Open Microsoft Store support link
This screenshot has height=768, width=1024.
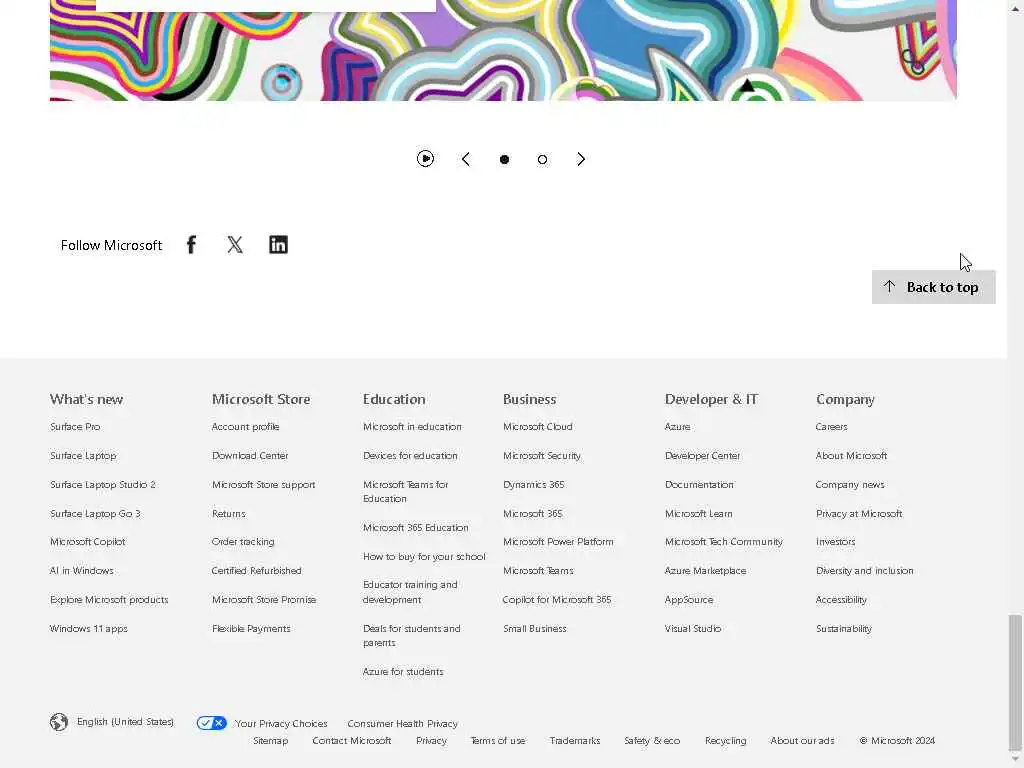point(263,485)
